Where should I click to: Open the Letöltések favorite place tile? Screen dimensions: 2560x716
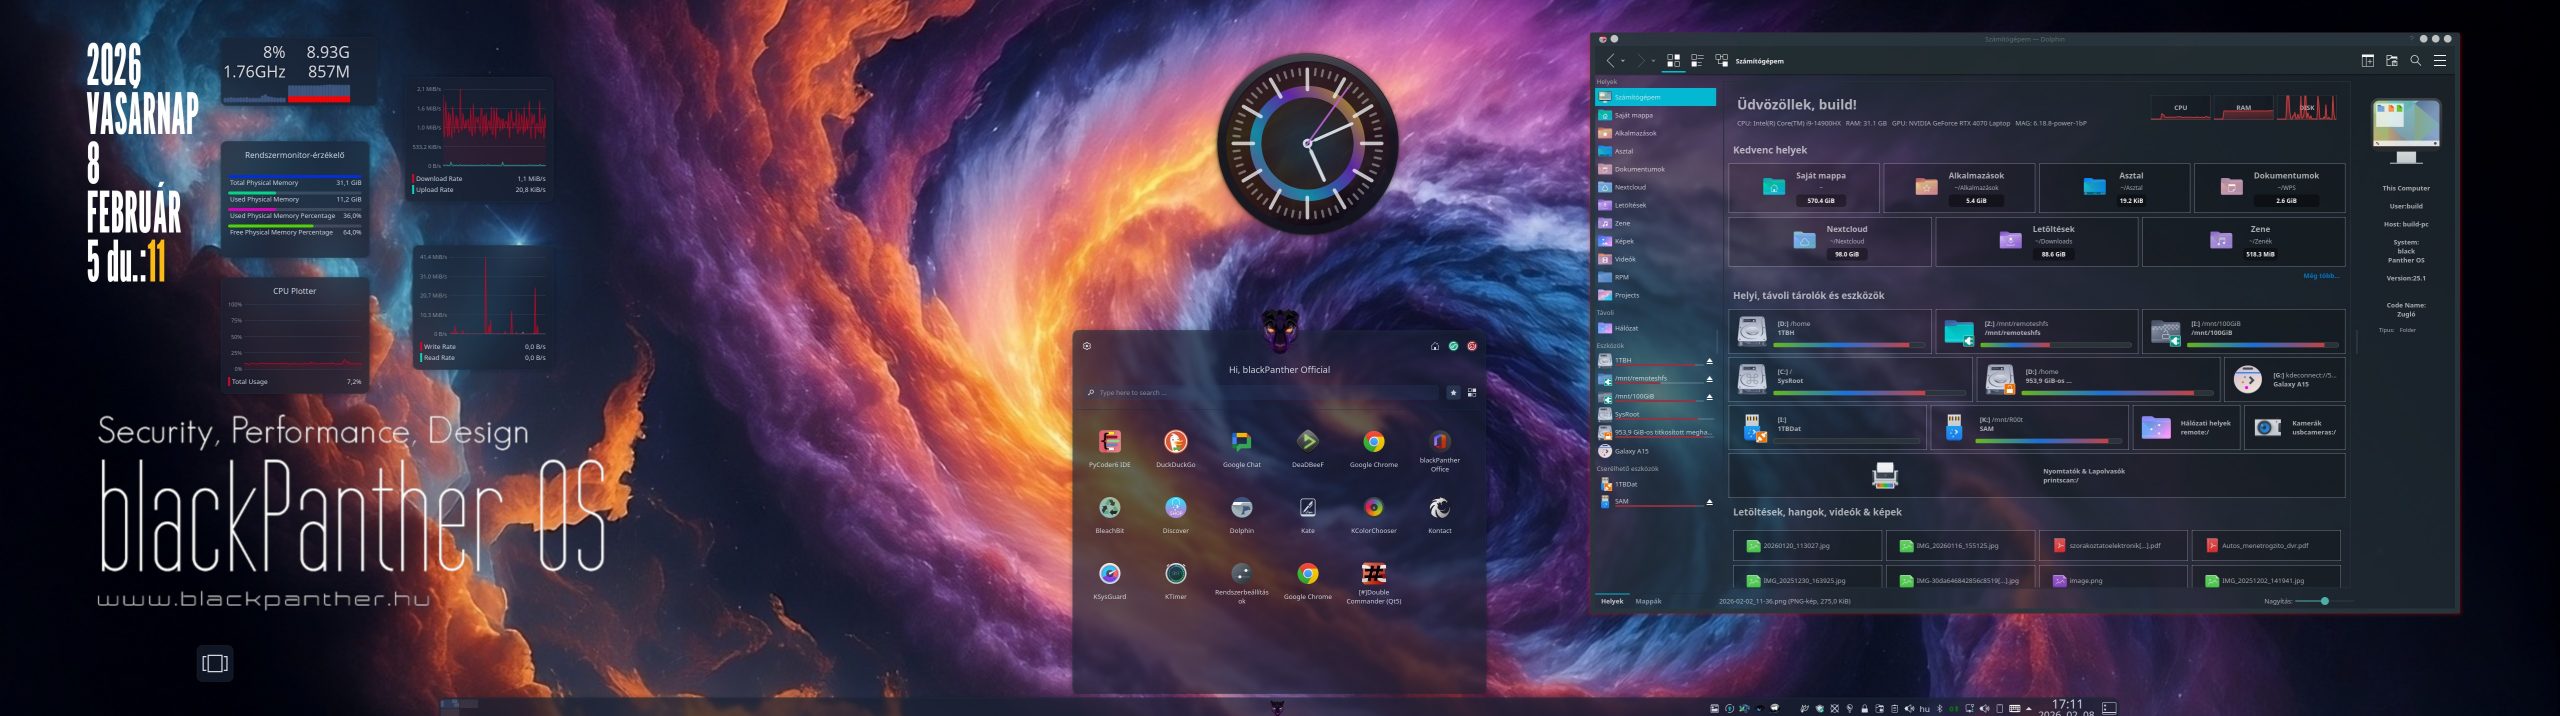2036,241
